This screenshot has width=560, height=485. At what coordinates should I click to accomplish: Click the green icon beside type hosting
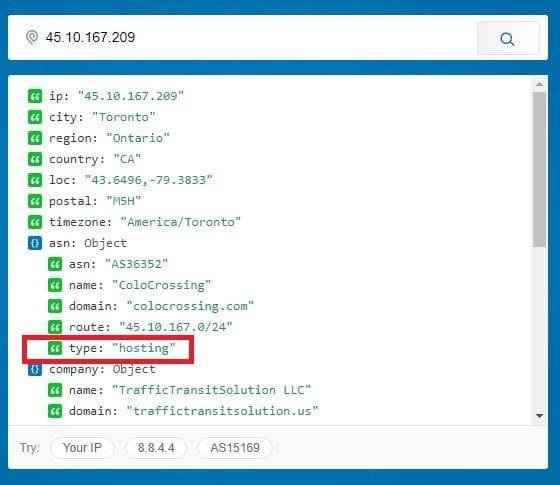click(55, 348)
